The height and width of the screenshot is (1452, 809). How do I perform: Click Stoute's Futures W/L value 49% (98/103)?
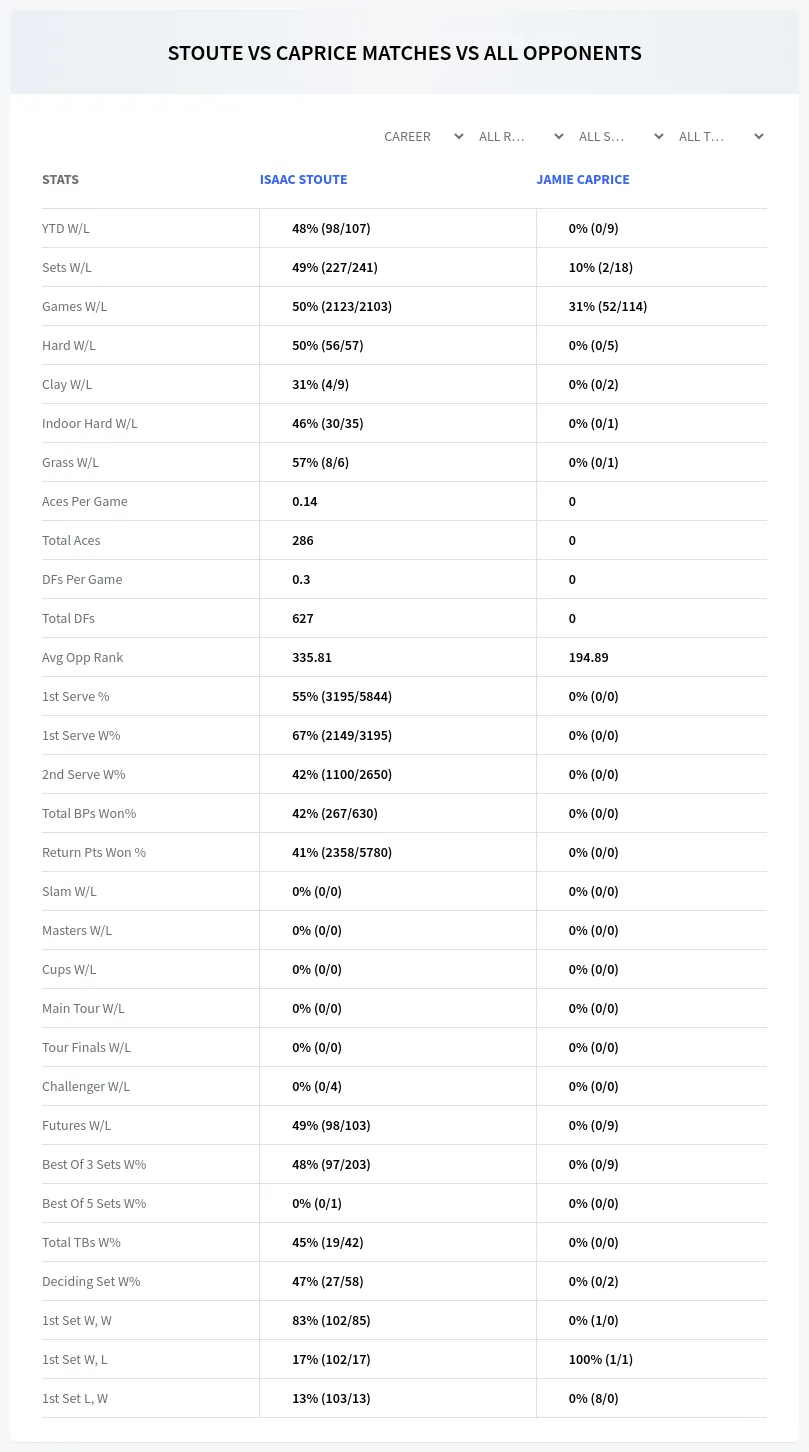(x=331, y=1125)
